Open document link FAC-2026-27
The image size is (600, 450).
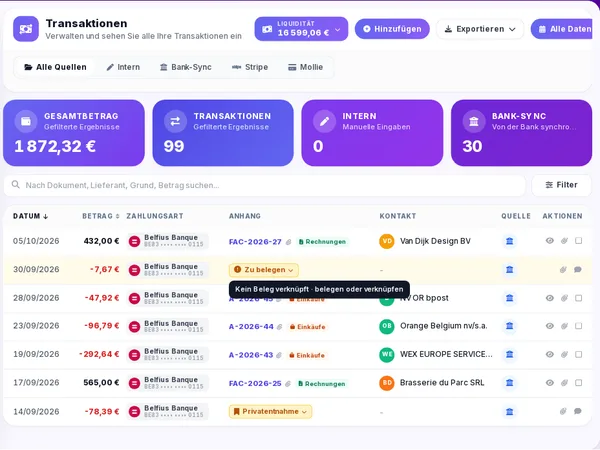click(x=255, y=242)
